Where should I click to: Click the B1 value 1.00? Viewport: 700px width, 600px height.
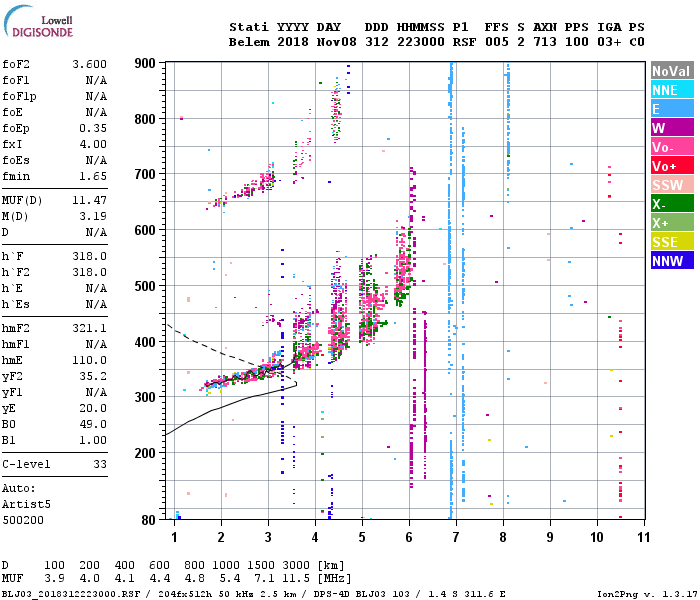point(93,440)
